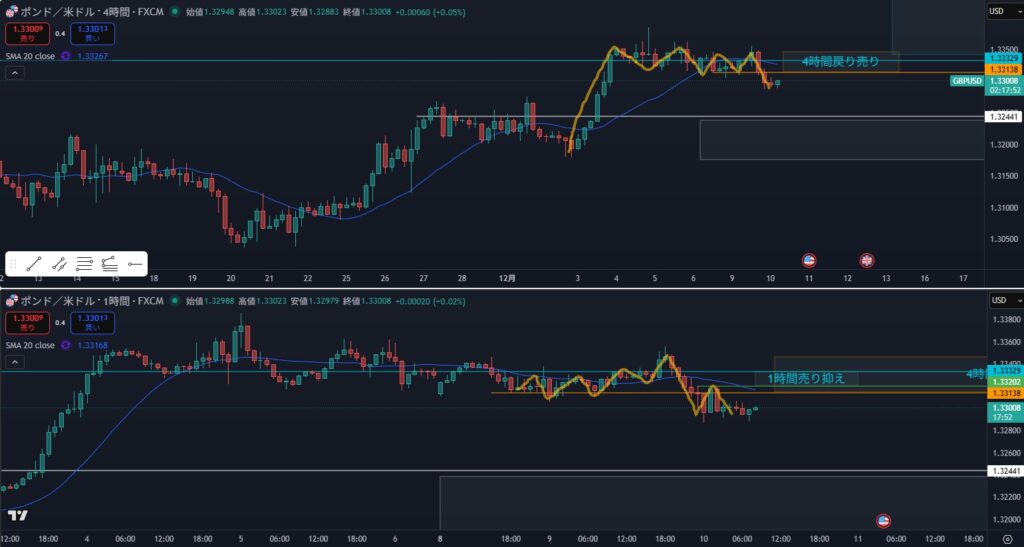The height and width of the screenshot is (547, 1024).
Task: Click the market status dot on the 4-hour chart
Action: tap(176, 12)
